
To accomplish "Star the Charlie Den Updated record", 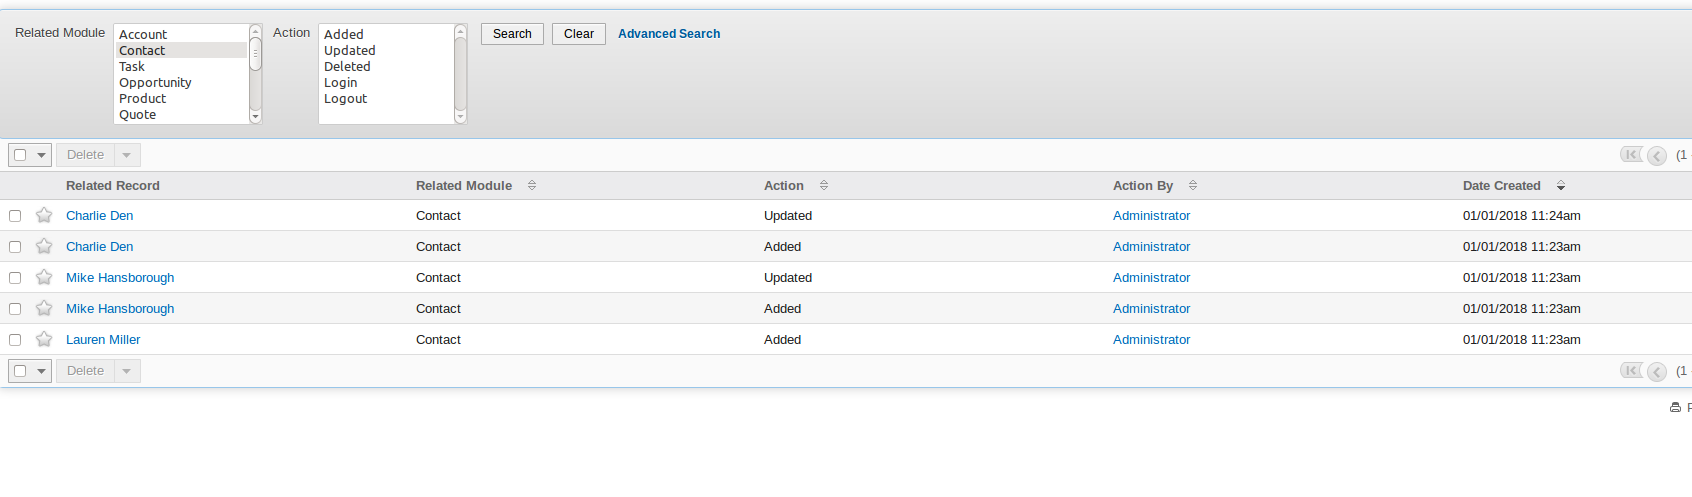I will click(x=44, y=215).
